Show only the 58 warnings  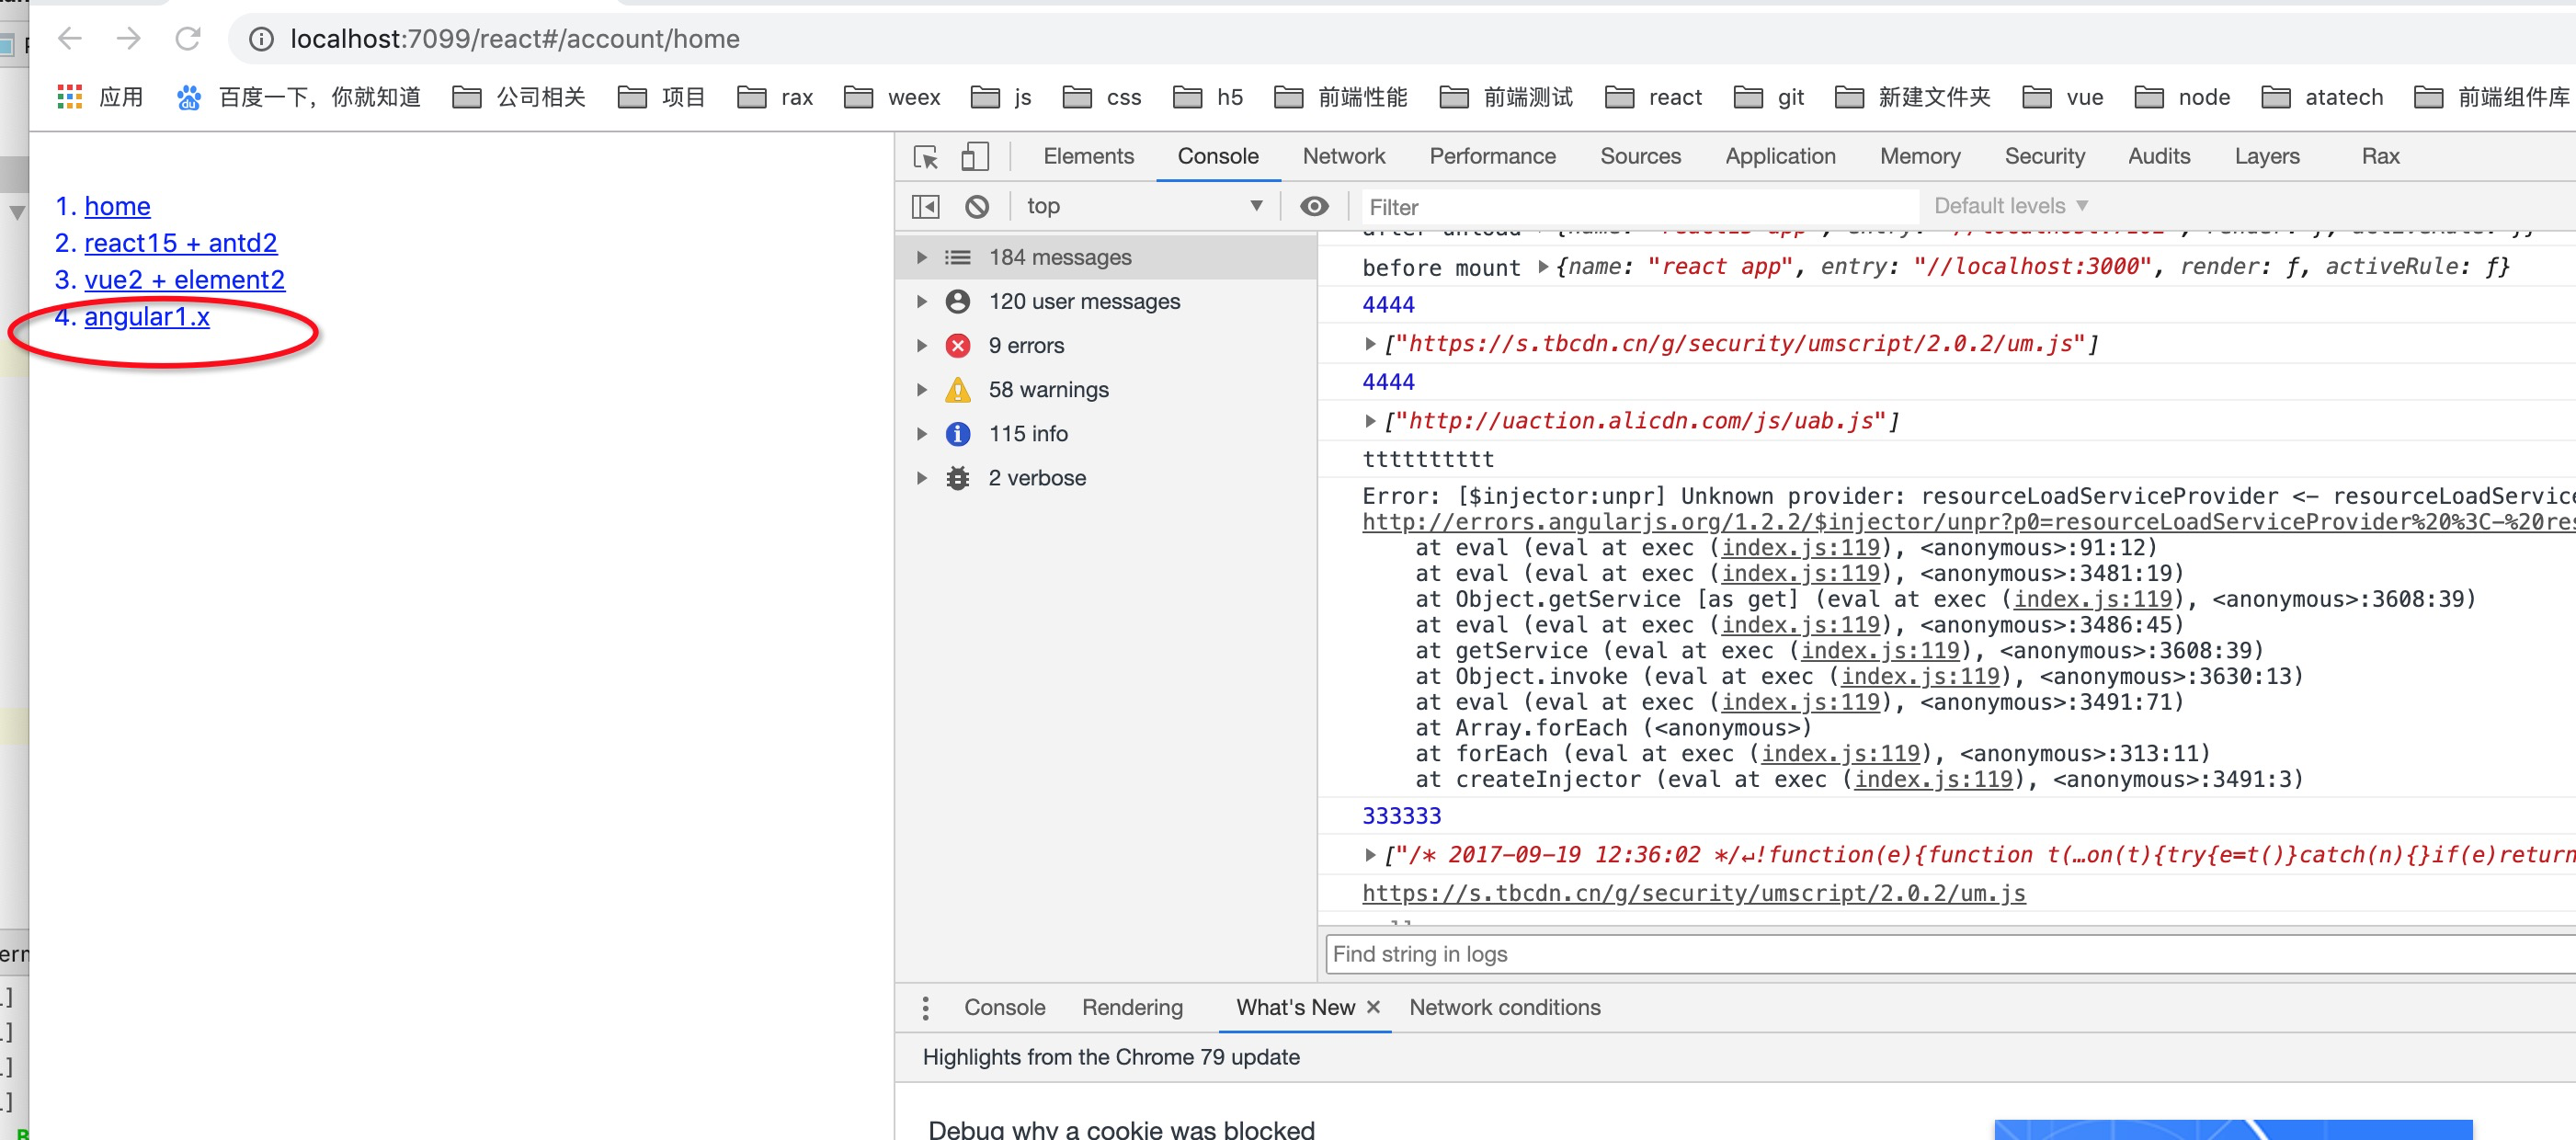[x=1048, y=390]
